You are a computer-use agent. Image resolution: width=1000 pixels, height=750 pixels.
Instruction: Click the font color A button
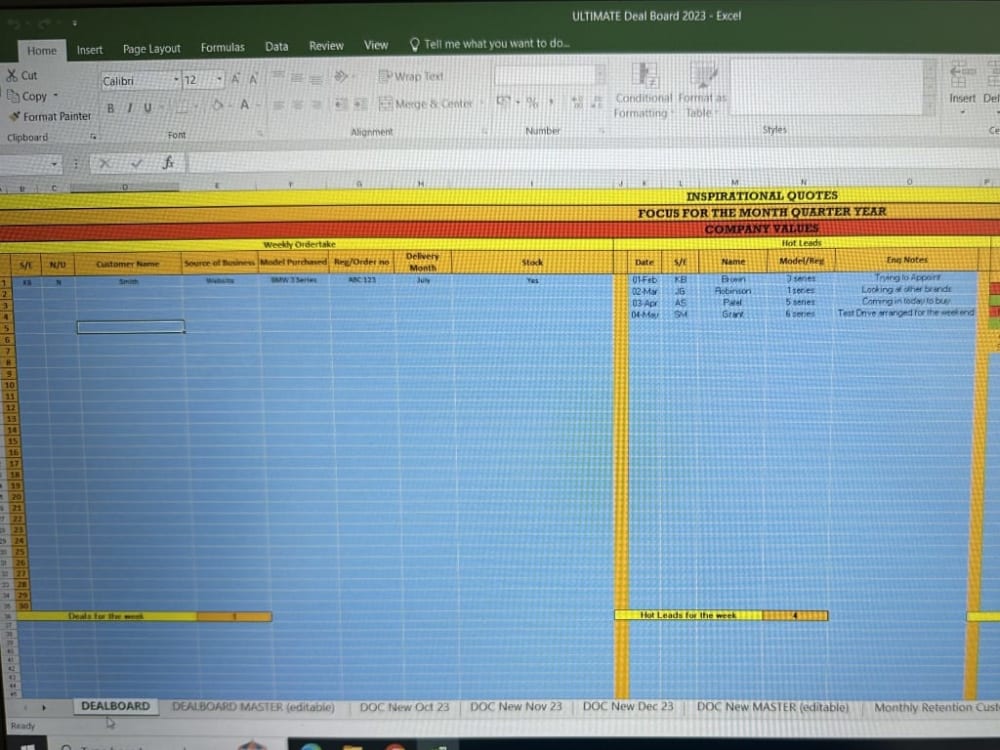pos(244,105)
